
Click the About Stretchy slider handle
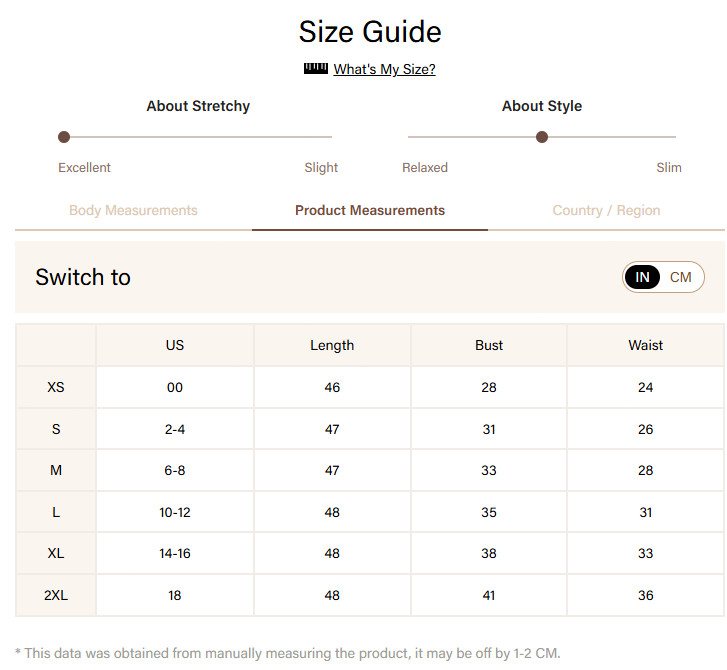[x=64, y=137]
